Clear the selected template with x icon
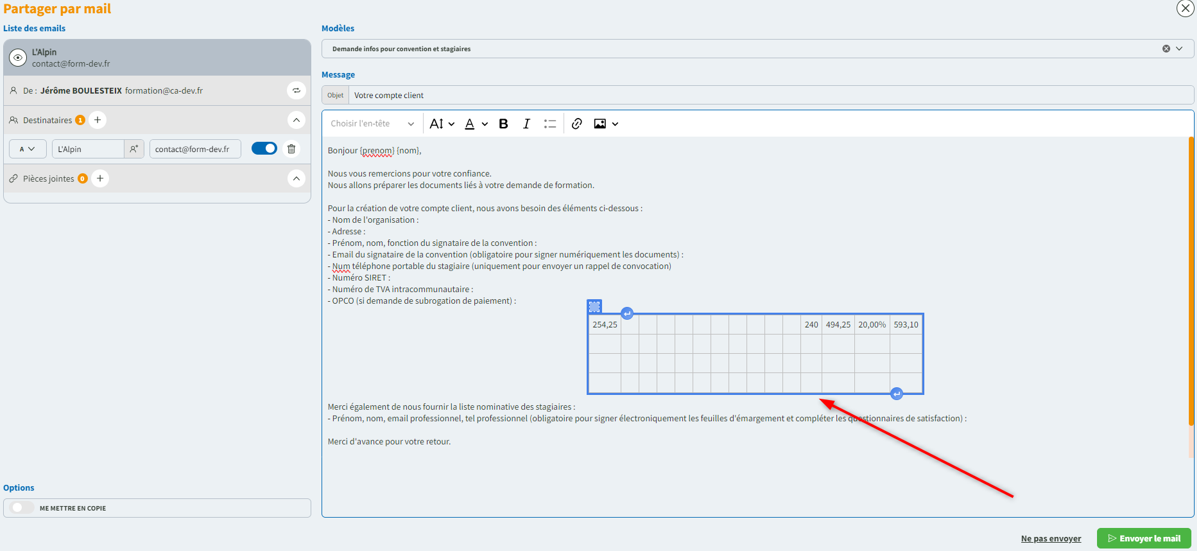 (x=1166, y=48)
